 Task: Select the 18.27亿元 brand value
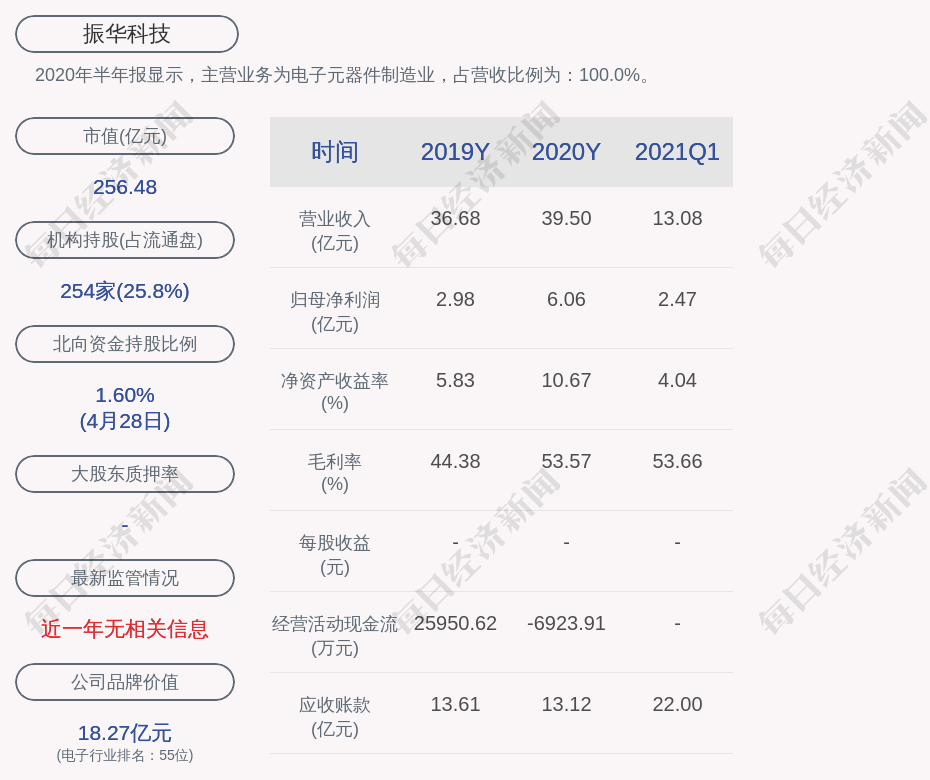(x=125, y=733)
